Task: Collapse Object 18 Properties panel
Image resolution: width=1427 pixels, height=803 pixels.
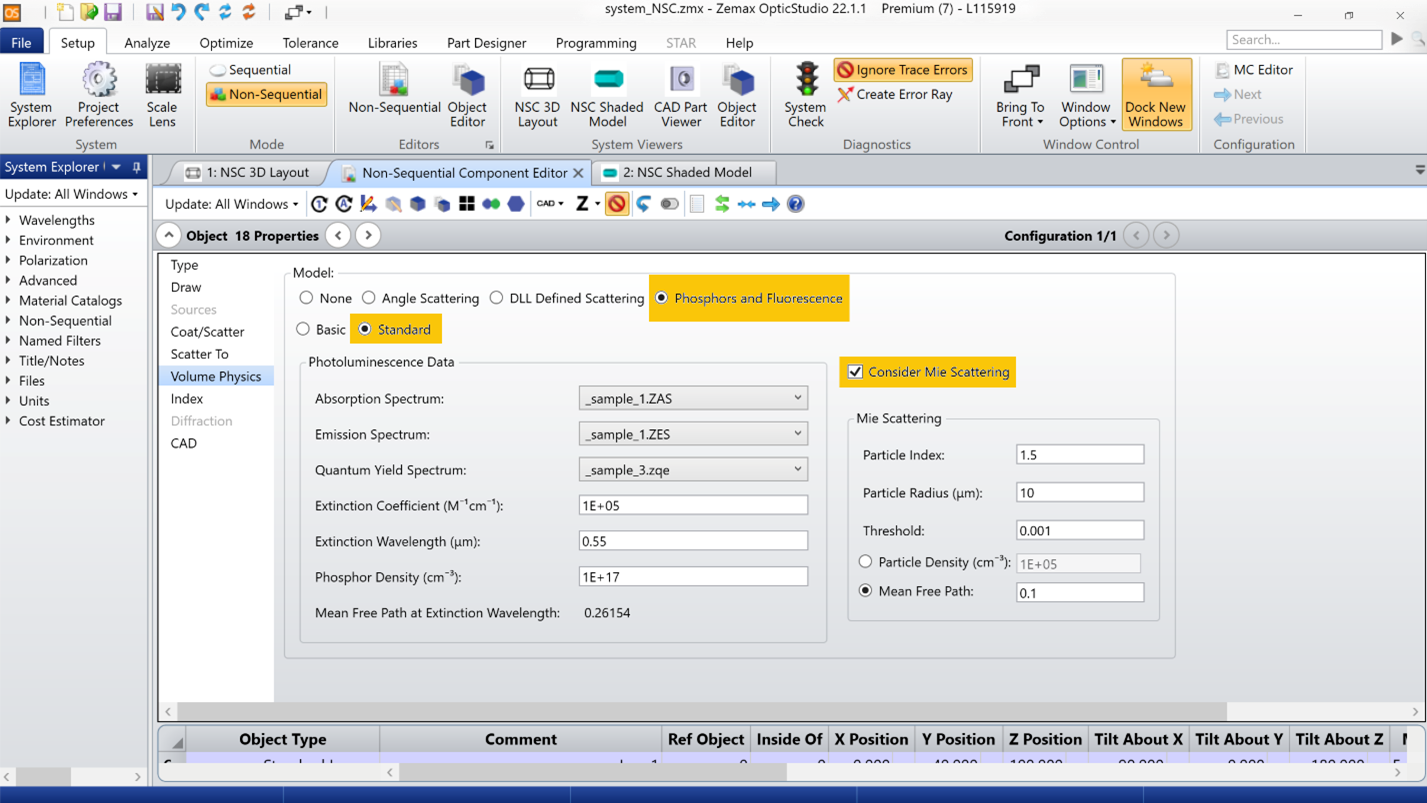Action: click(169, 236)
